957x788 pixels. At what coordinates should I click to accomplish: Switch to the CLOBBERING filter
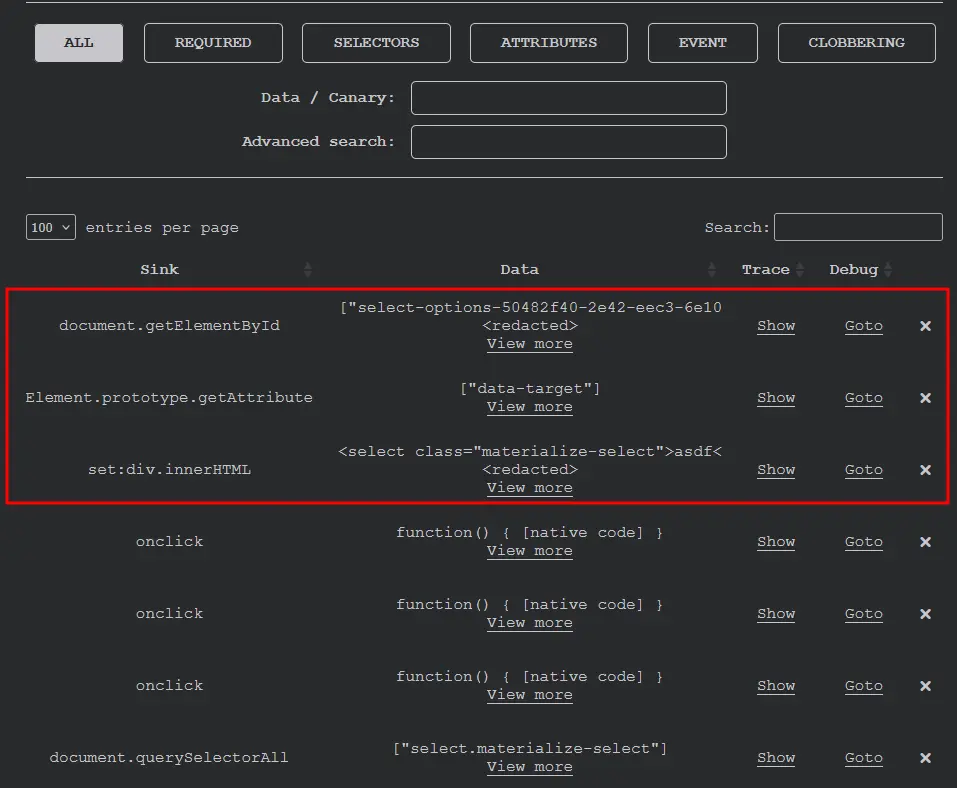pos(856,43)
